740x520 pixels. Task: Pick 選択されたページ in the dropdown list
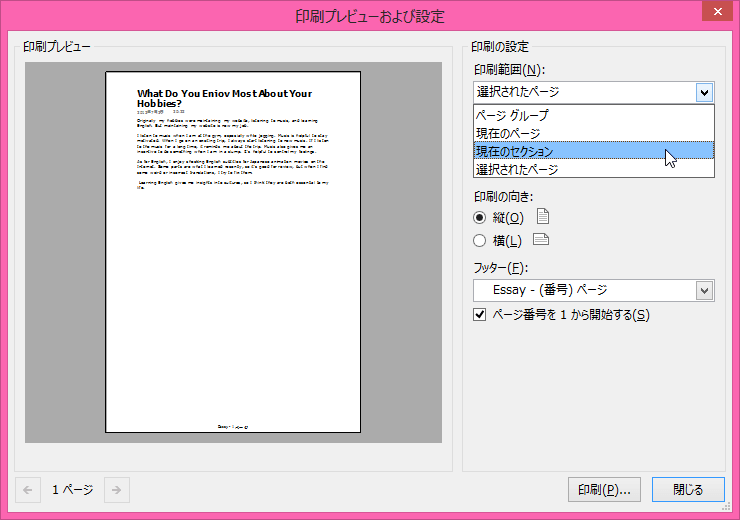tap(594, 169)
